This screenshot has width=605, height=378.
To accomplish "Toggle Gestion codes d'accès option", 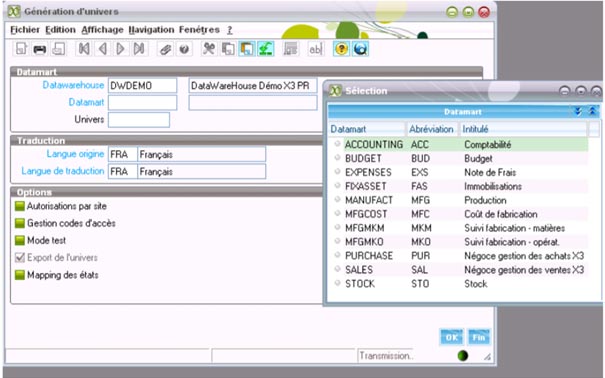I will coord(20,223).
